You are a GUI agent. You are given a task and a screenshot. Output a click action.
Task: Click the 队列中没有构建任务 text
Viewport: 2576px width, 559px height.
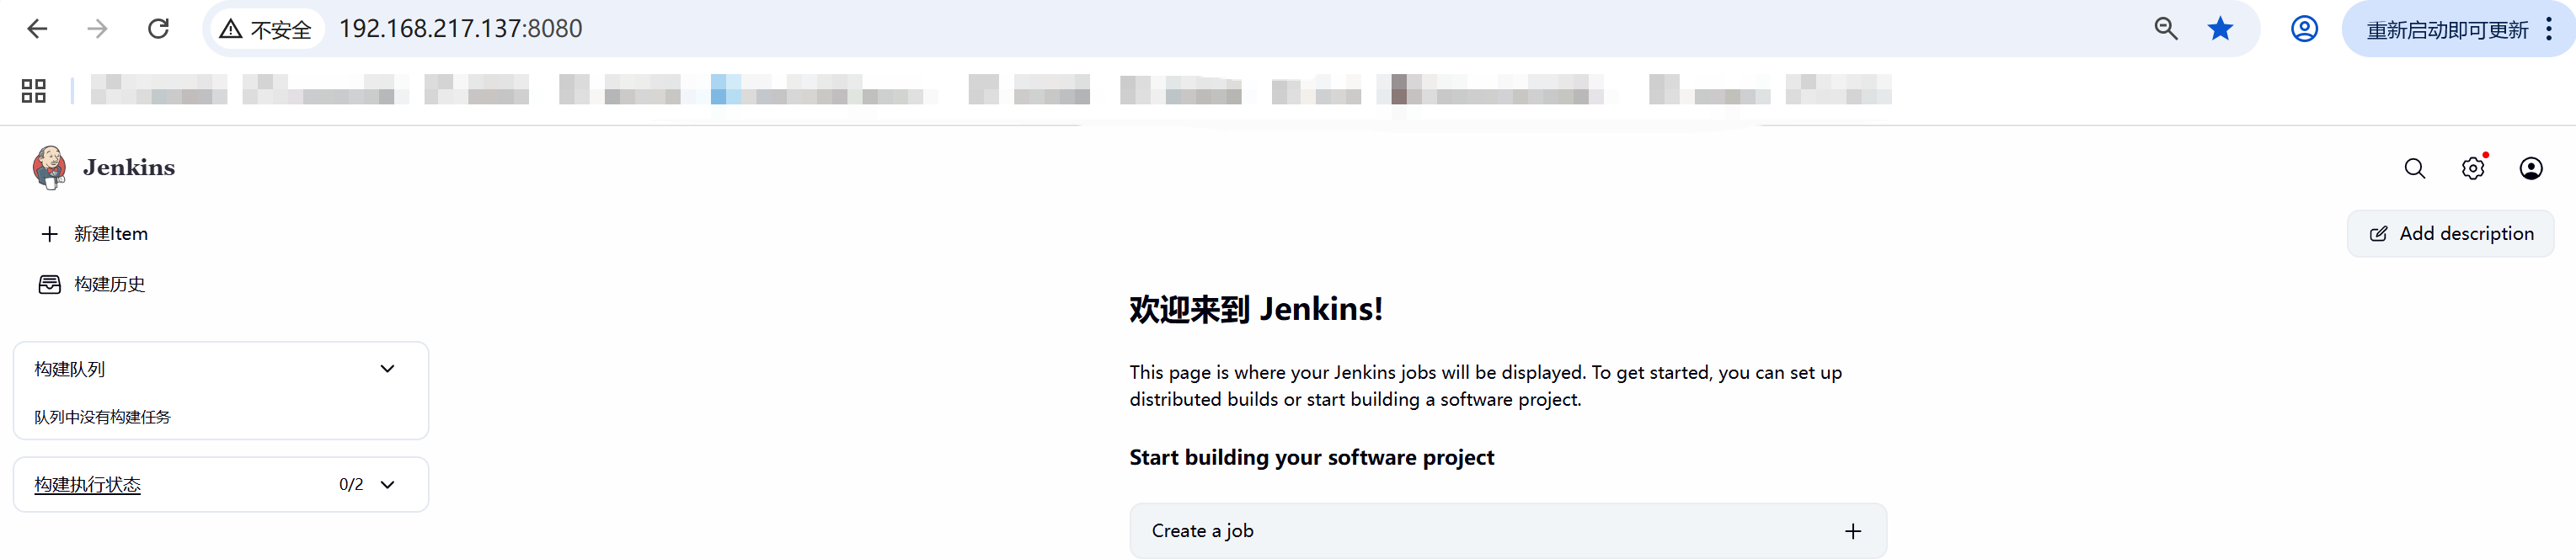click(x=103, y=417)
